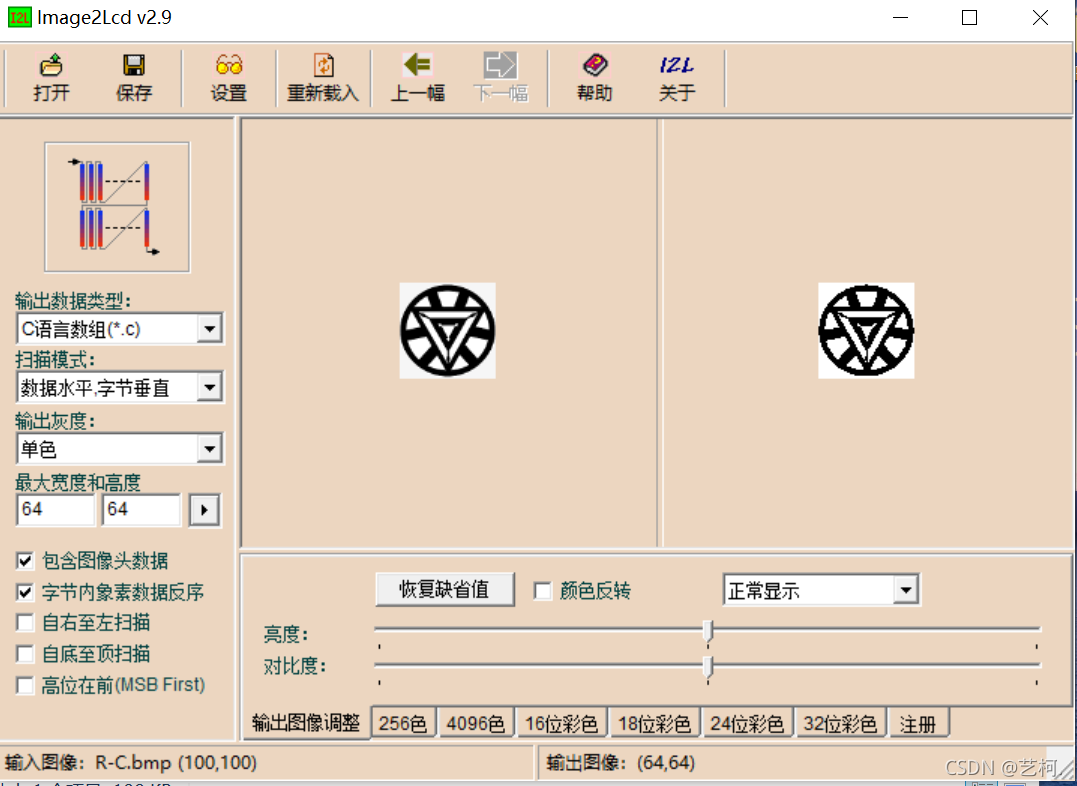Minimize the Image2Lcd window
The width and height of the screenshot is (1077, 786).
coord(900,18)
